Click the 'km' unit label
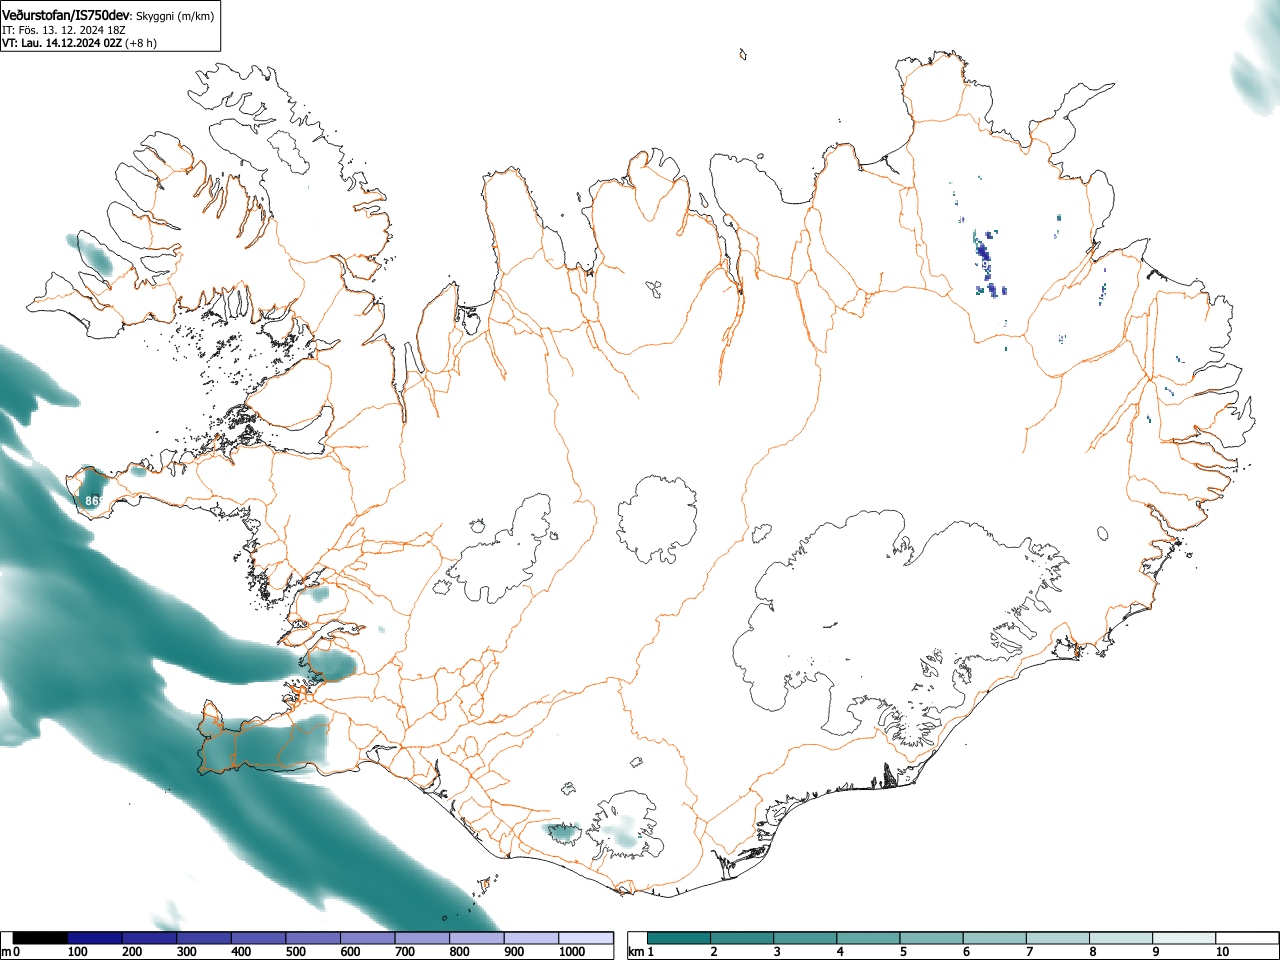The width and height of the screenshot is (1280, 960). tap(636, 952)
